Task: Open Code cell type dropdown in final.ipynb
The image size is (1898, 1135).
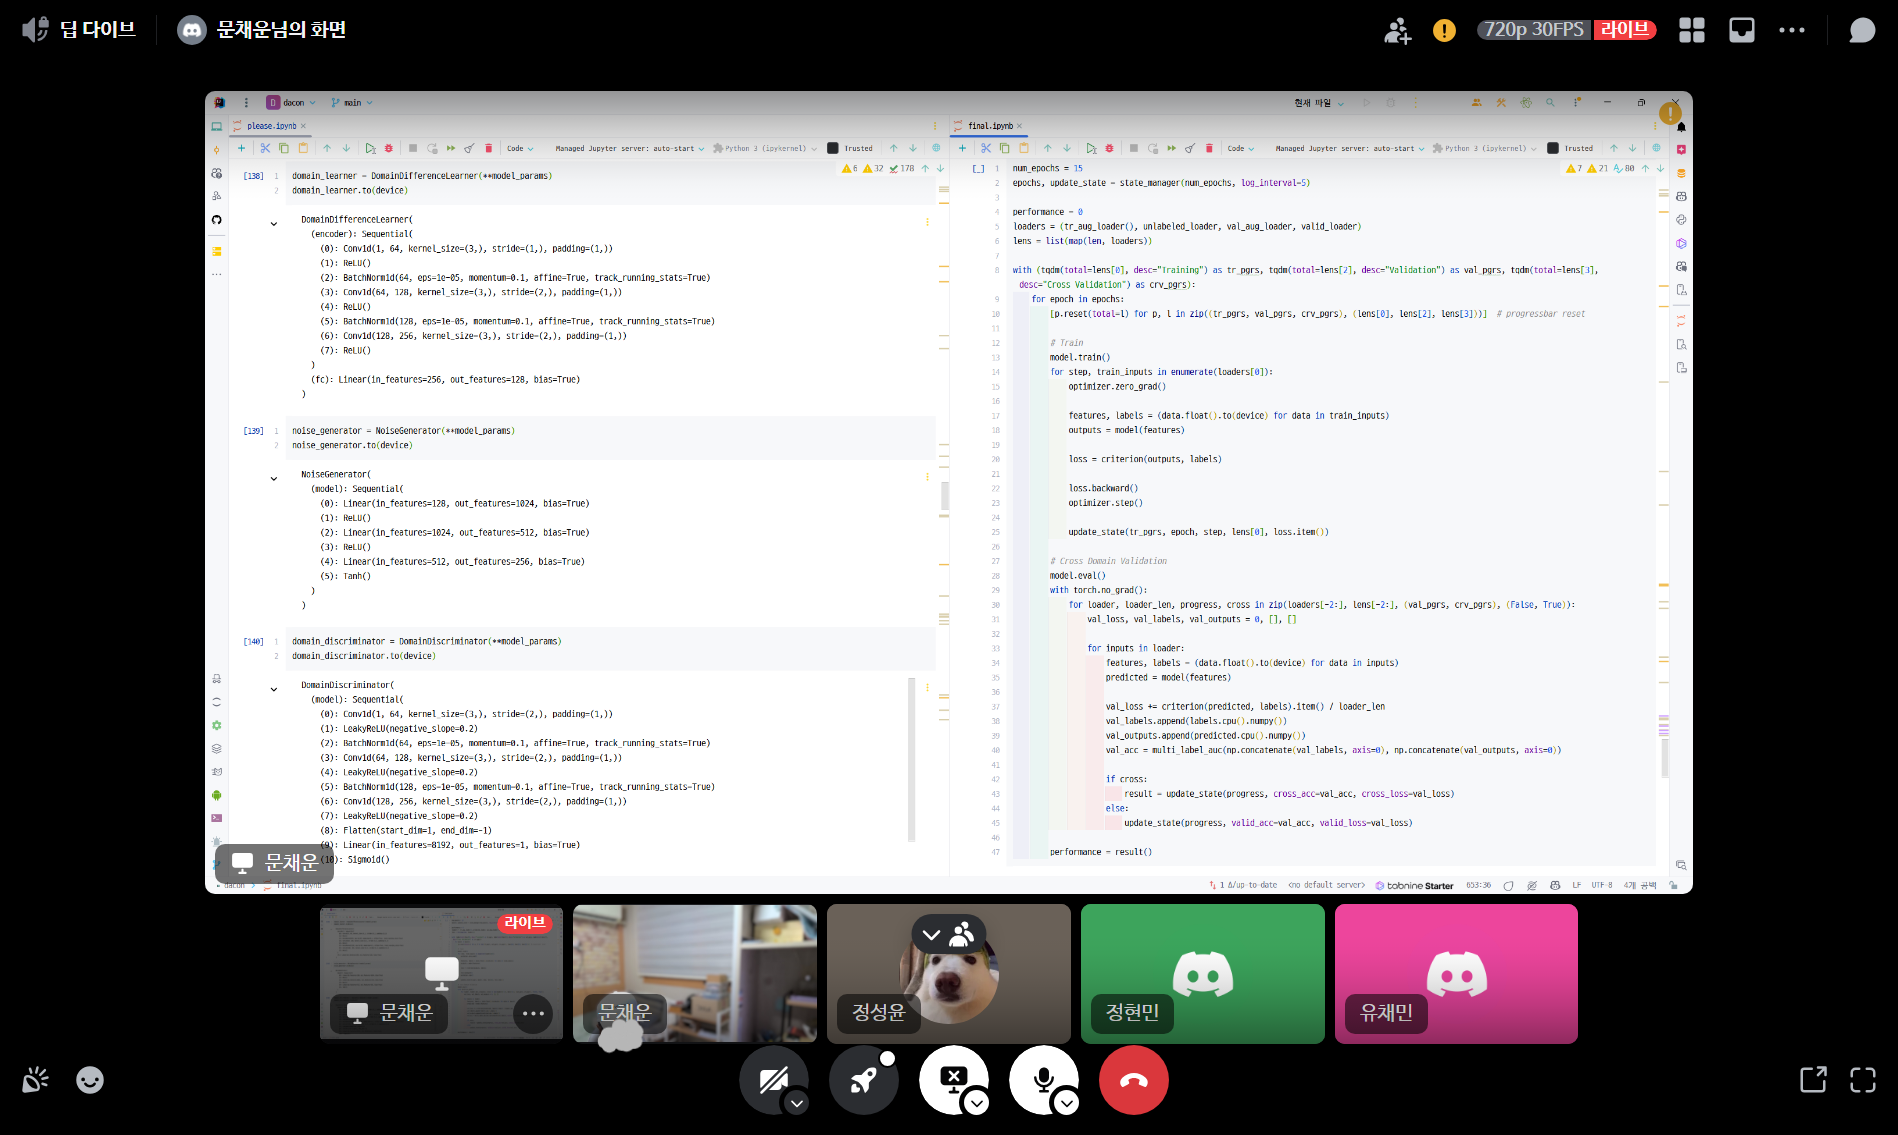Action: [1241, 148]
